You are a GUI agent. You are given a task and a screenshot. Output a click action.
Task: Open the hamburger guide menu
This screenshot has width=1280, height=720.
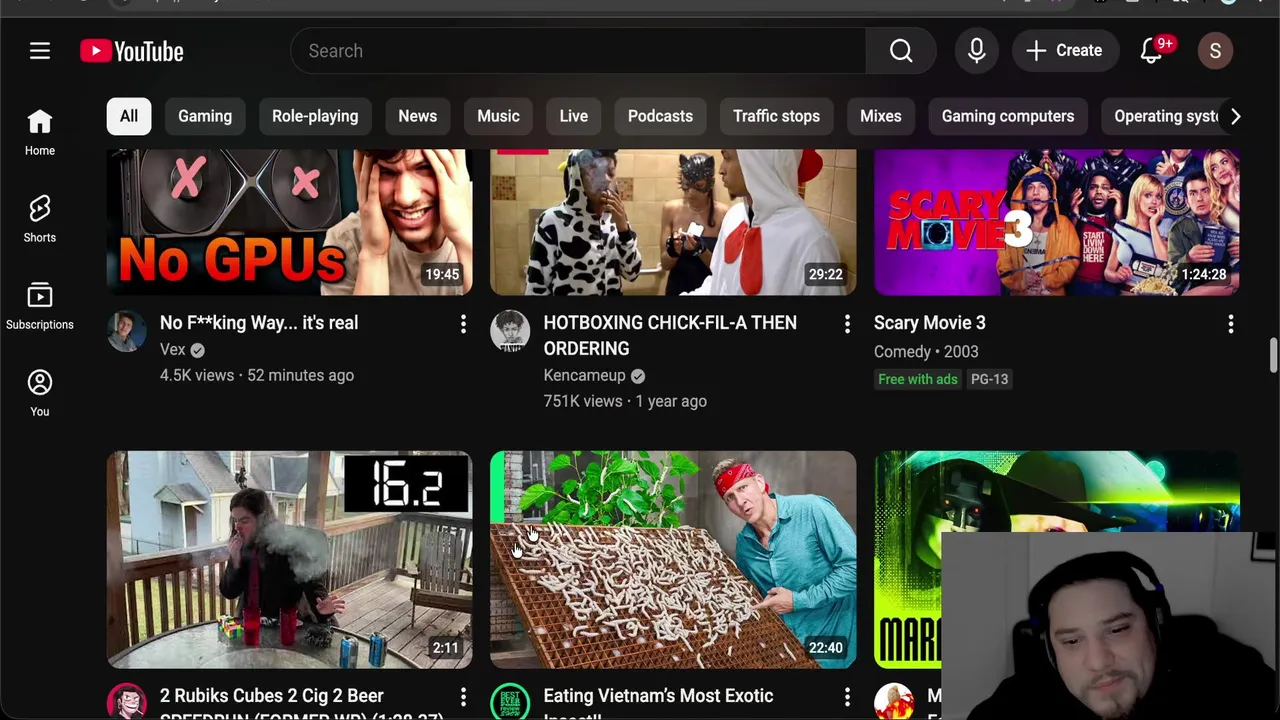[40, 51]
